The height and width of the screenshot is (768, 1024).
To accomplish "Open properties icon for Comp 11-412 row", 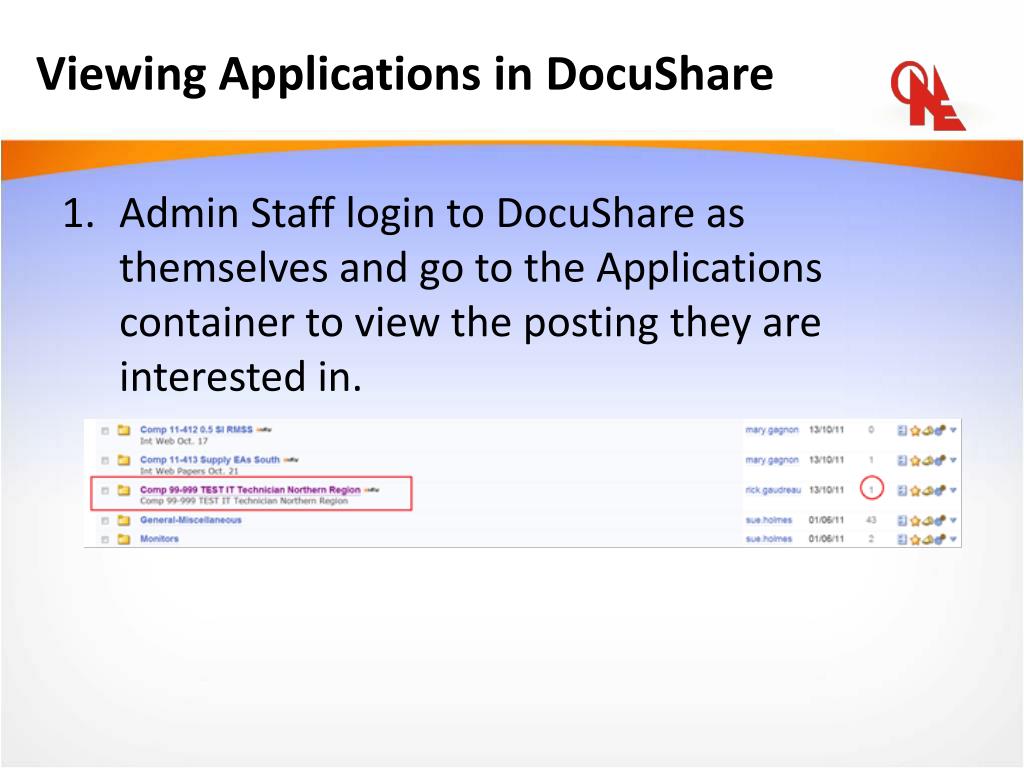I will [x=902, y=430].
